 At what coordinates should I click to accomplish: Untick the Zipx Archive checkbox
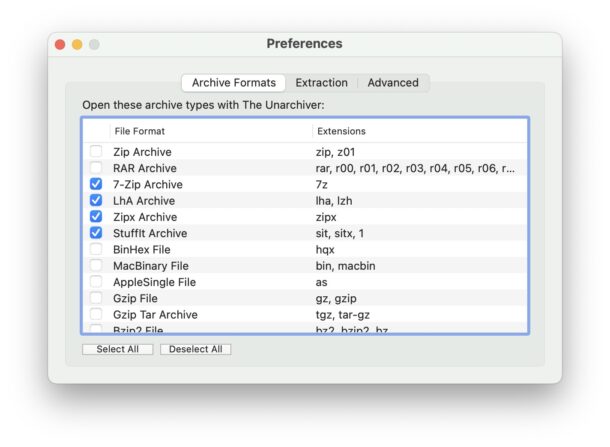point(96,216)
